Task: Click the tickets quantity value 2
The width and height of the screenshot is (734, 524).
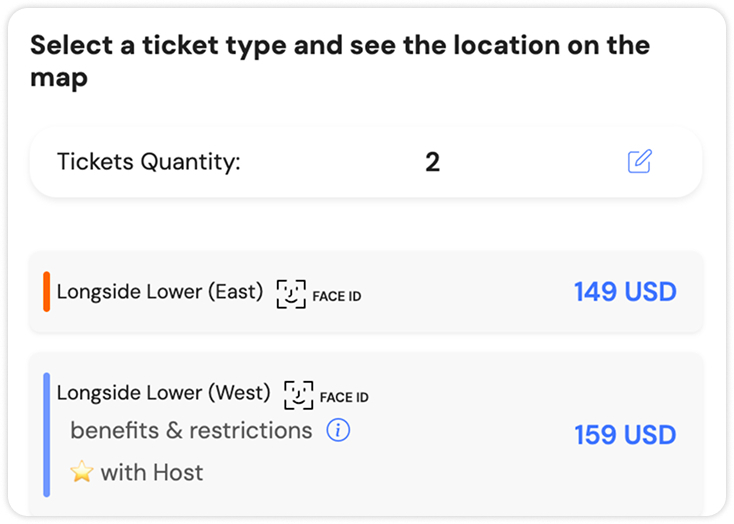Action: 432,162
